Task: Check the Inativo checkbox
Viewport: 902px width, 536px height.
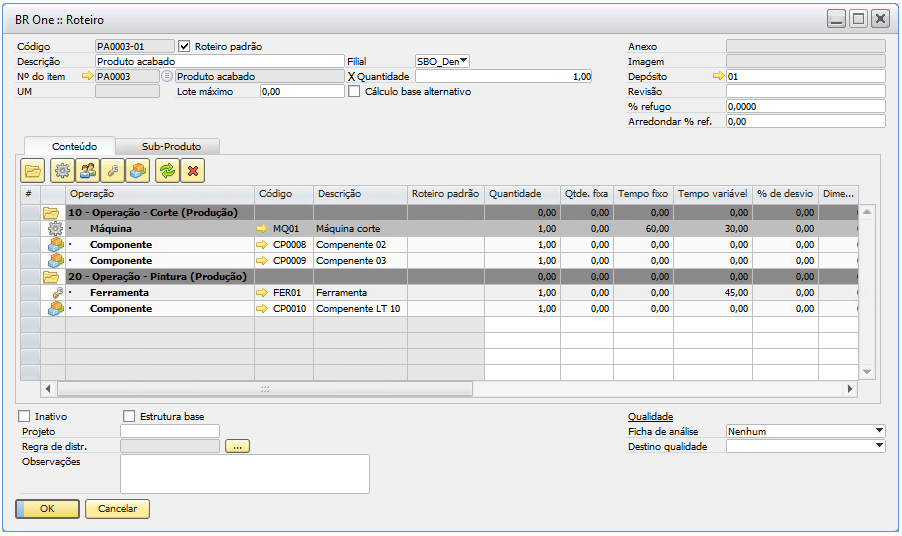Action: point(24,416)
